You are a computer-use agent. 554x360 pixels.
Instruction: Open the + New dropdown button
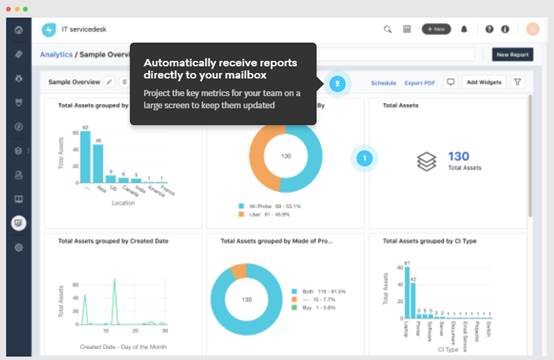coord(436,29)
